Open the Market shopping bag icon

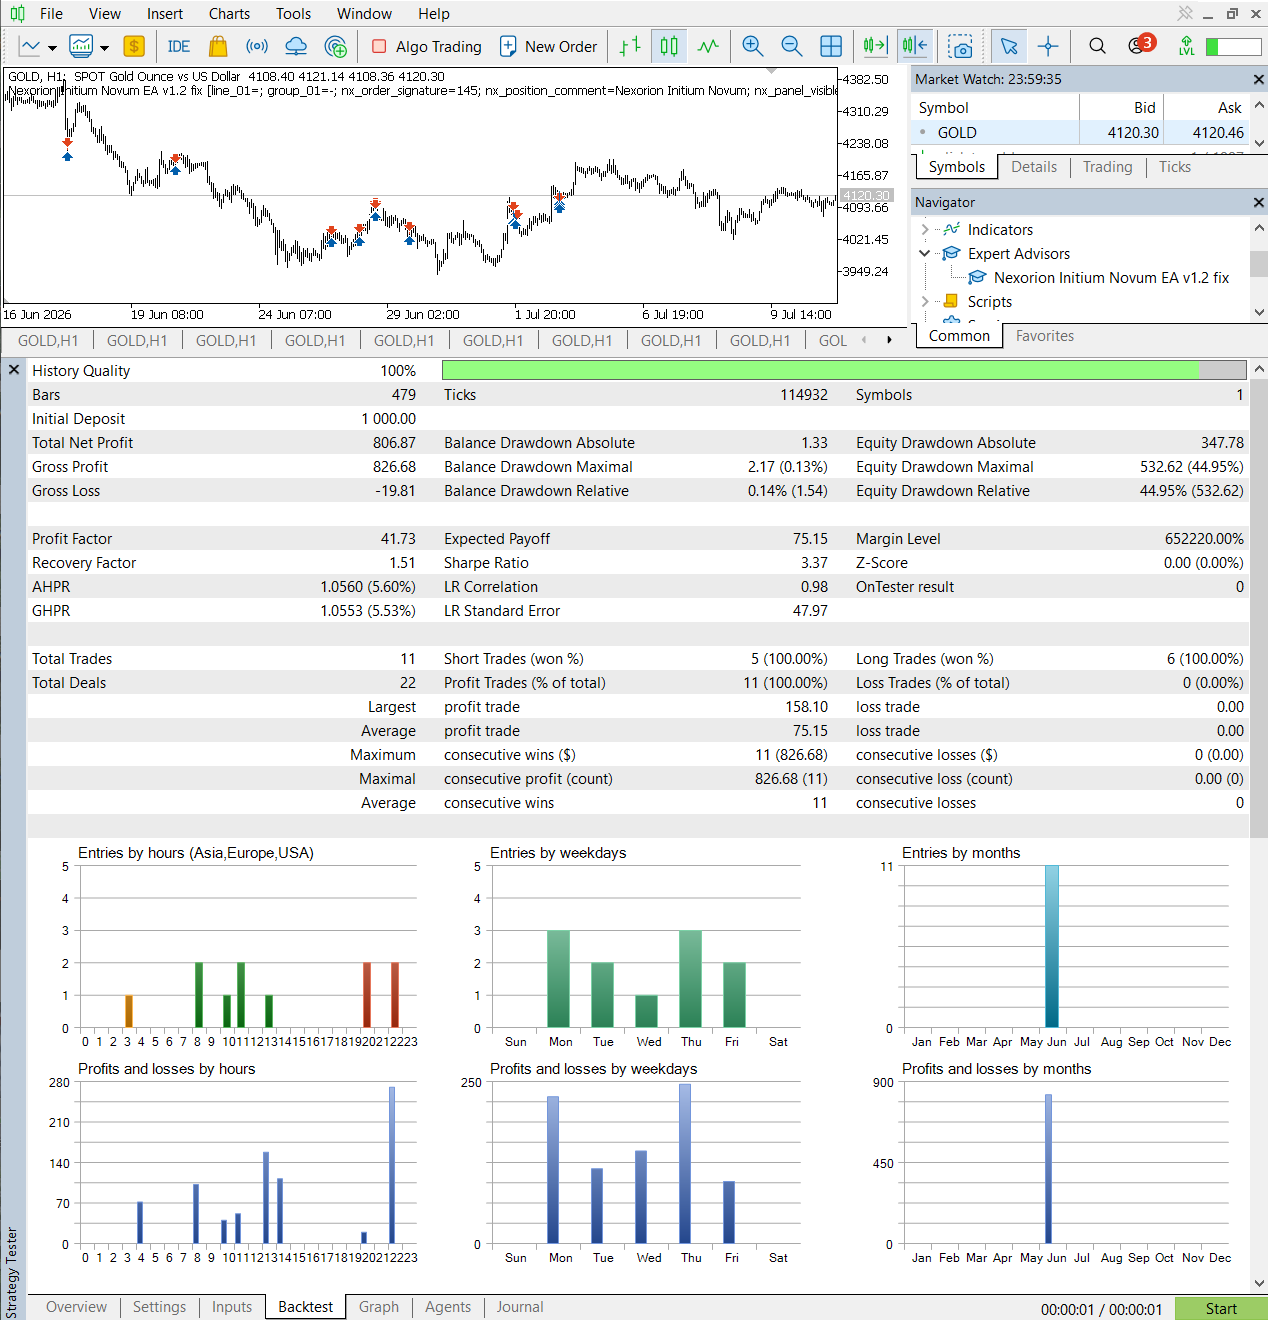click(x=218, y=46)
